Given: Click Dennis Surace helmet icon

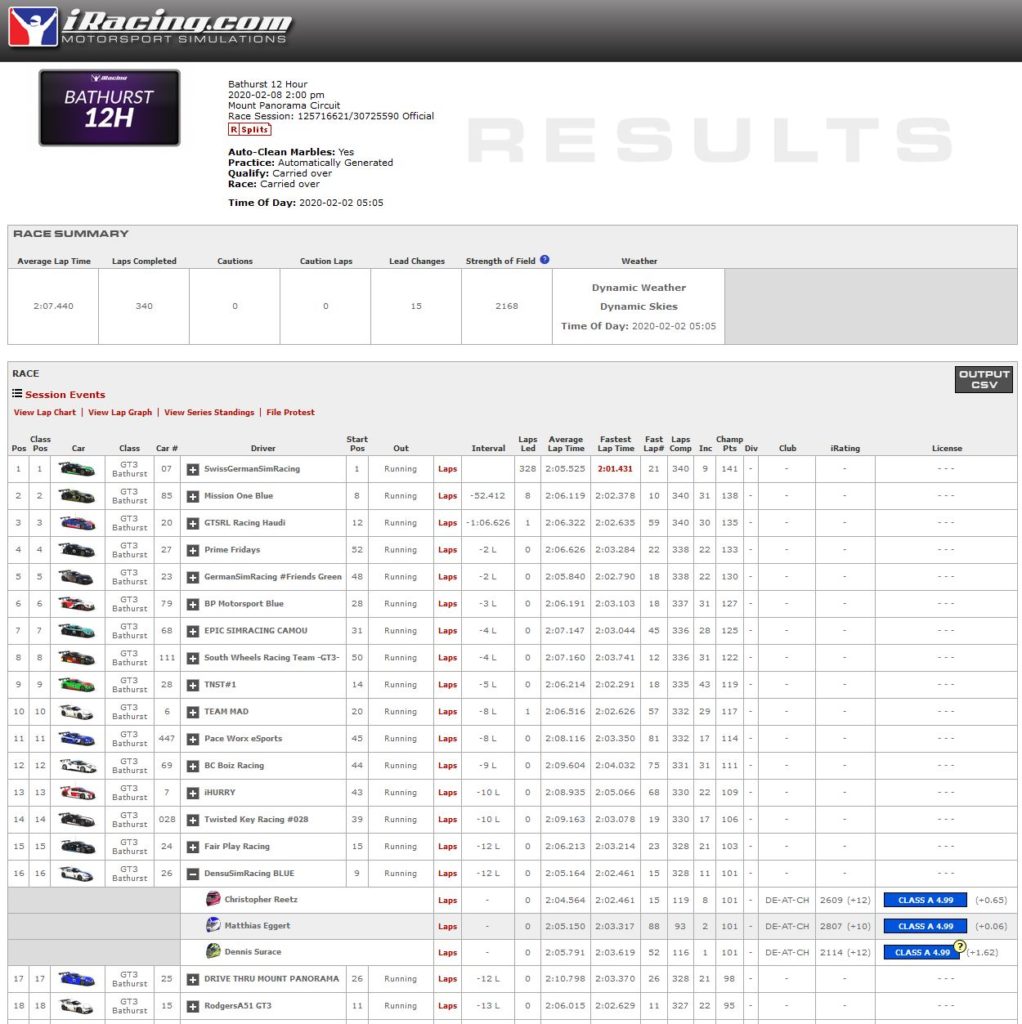Looking at the screenshot, I should (x=213, y=952).
